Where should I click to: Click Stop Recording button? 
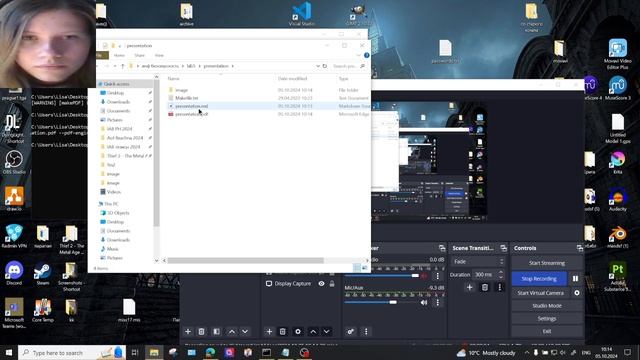point(539,278)
